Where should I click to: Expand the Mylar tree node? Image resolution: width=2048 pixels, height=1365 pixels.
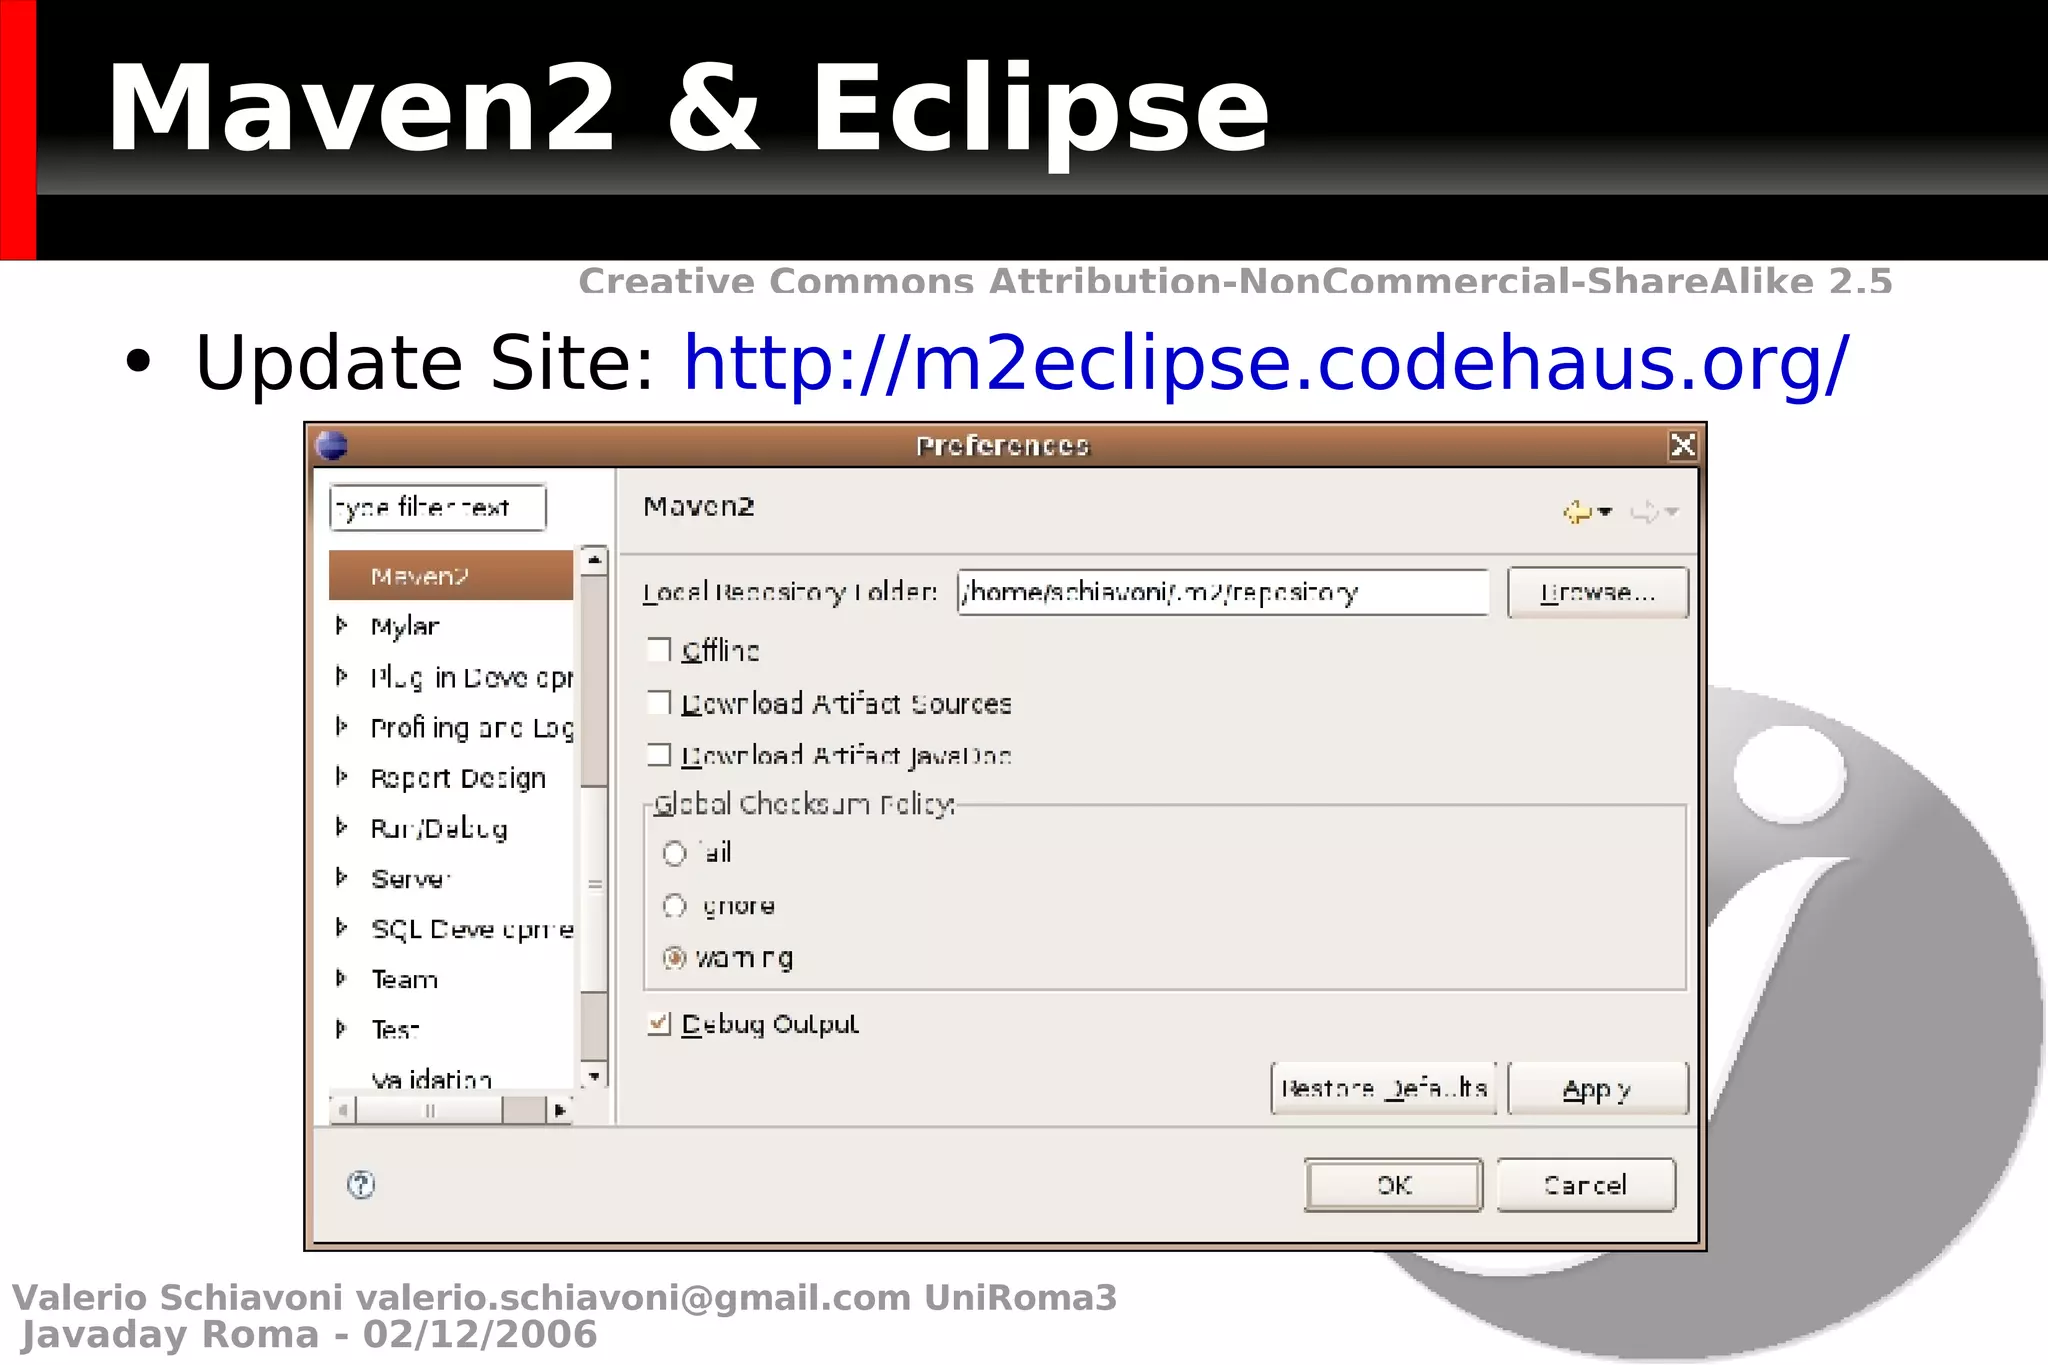click(342, 626)
